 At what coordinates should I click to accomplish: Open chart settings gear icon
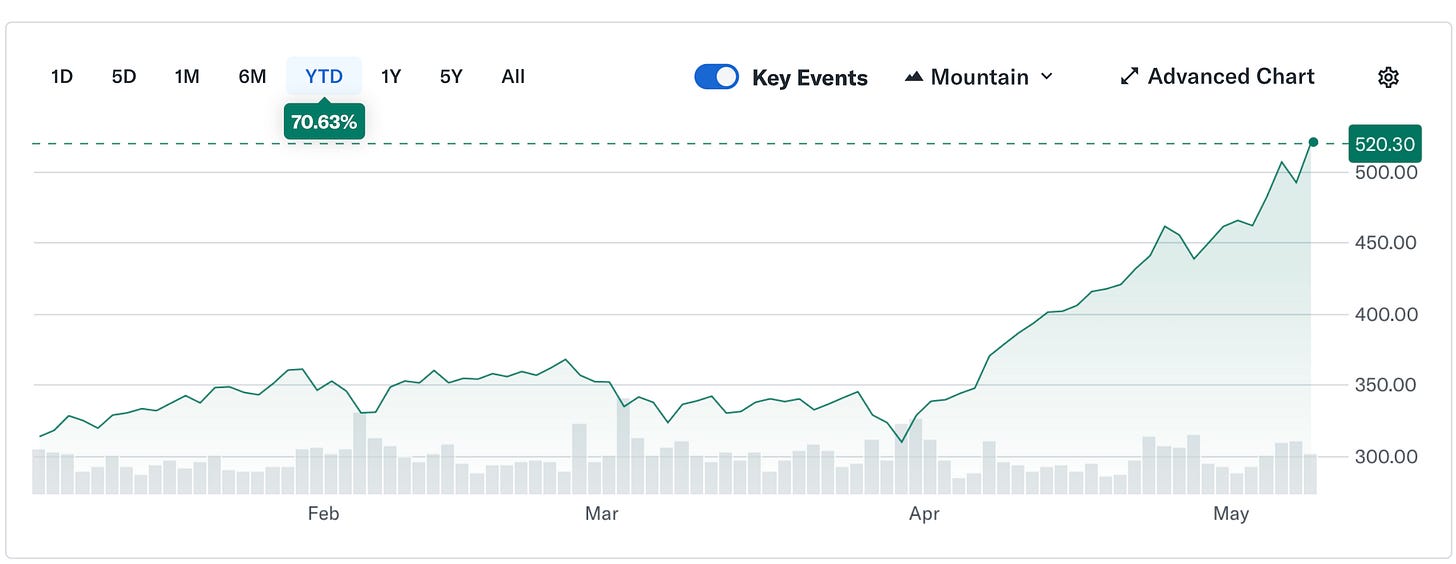[x=1387, y=77]
